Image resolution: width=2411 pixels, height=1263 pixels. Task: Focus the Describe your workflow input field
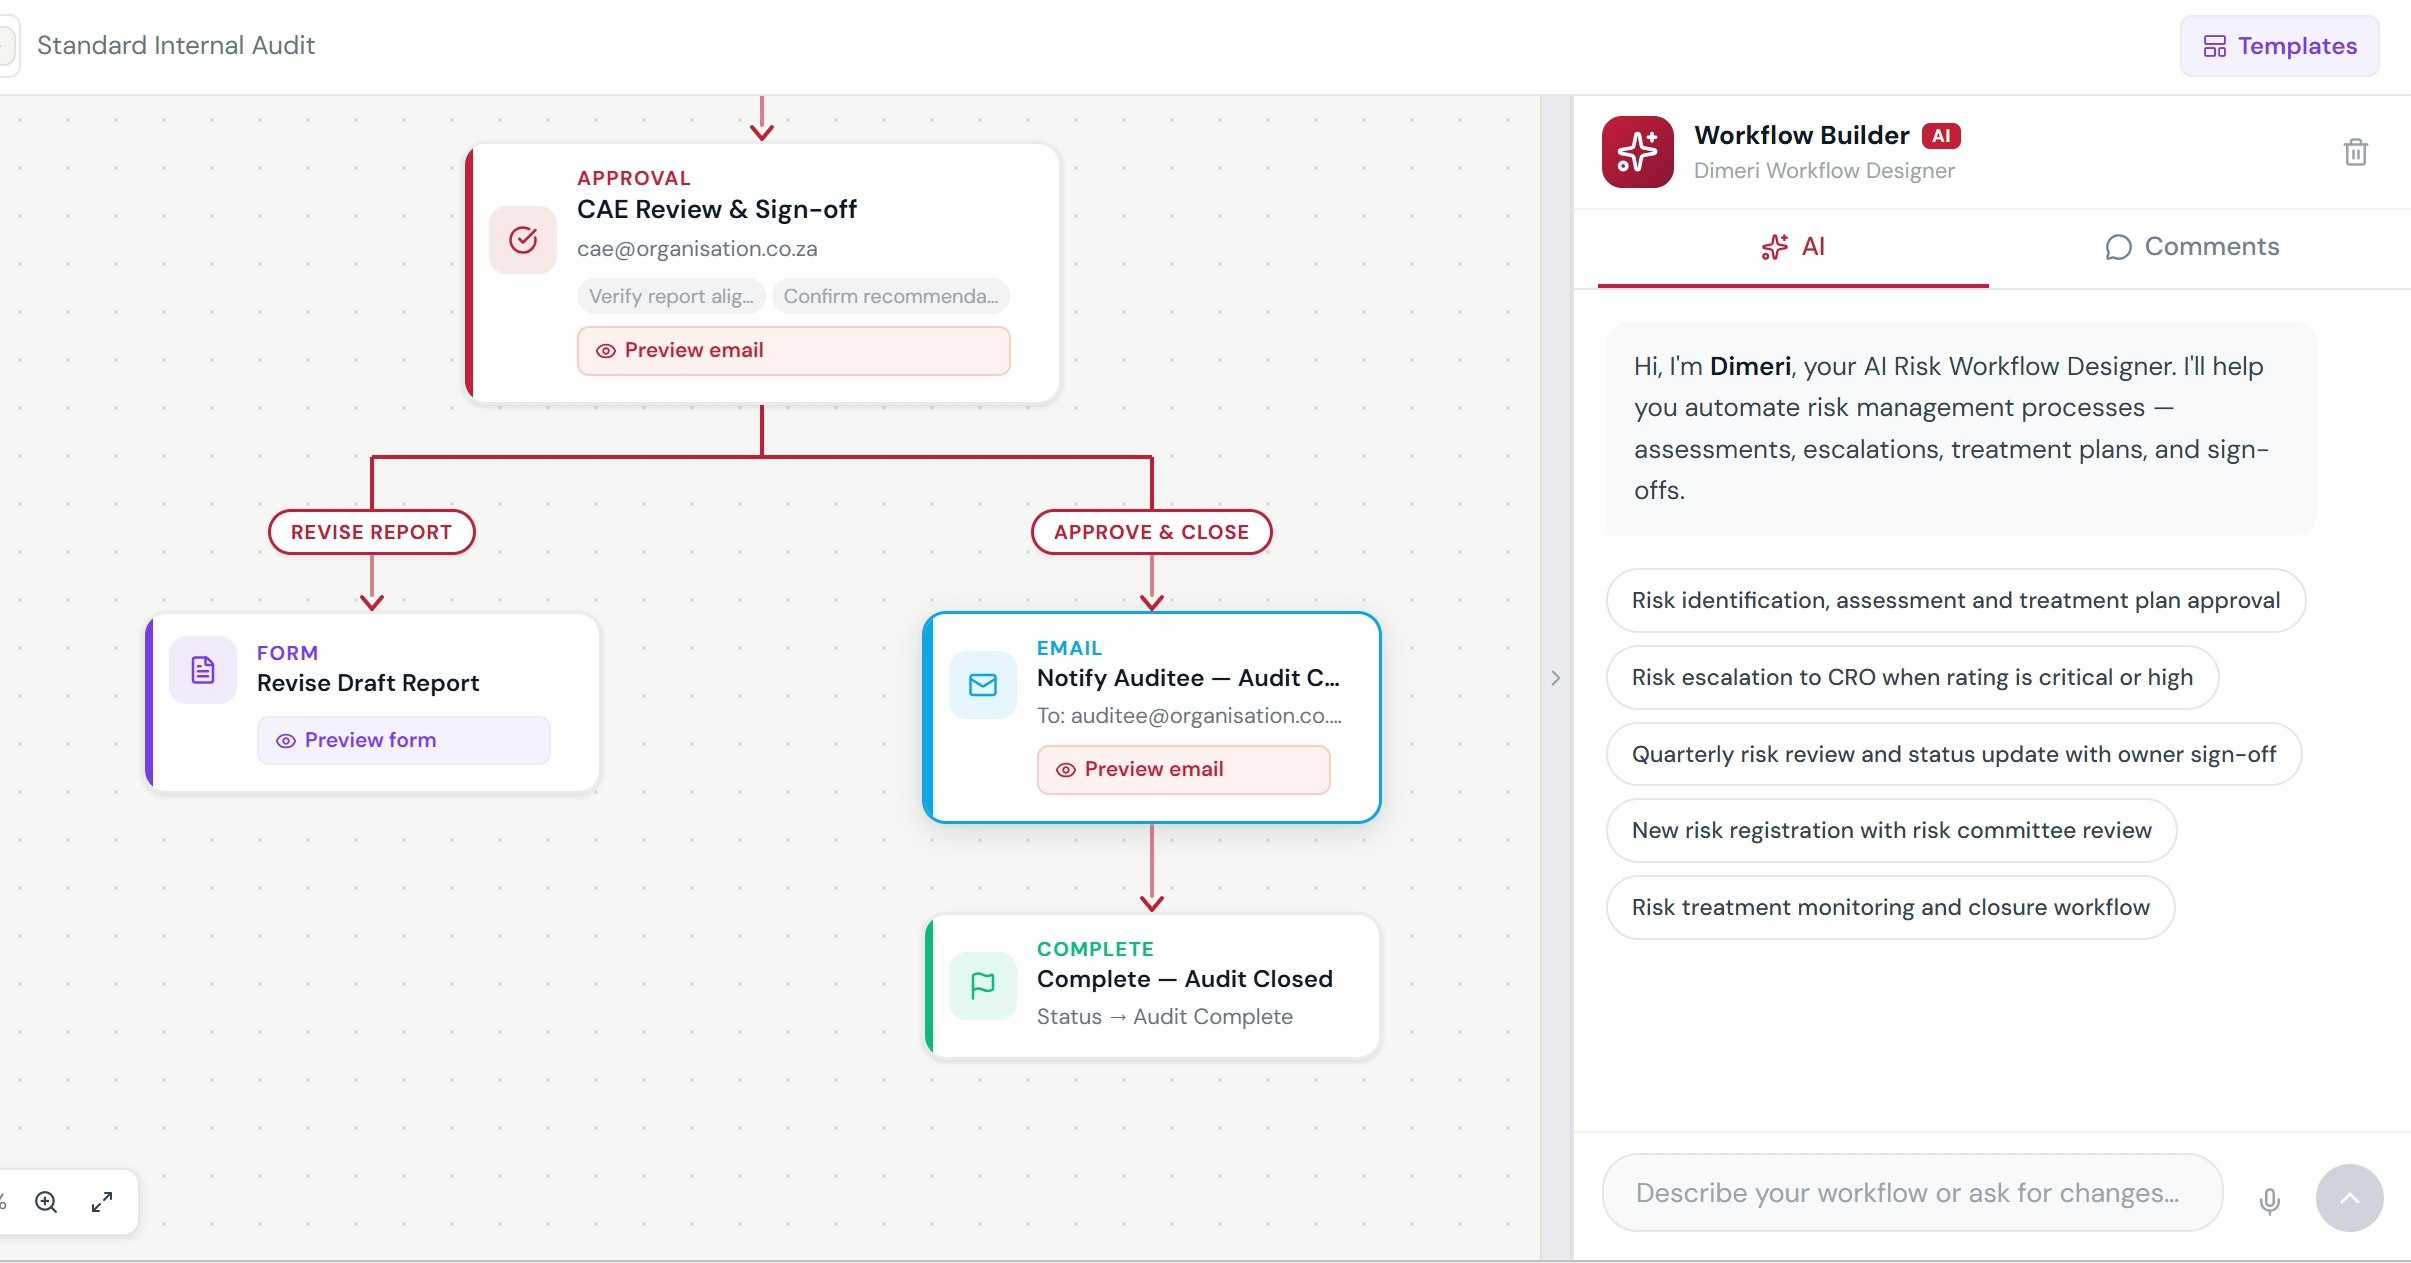point(1910,1193)
